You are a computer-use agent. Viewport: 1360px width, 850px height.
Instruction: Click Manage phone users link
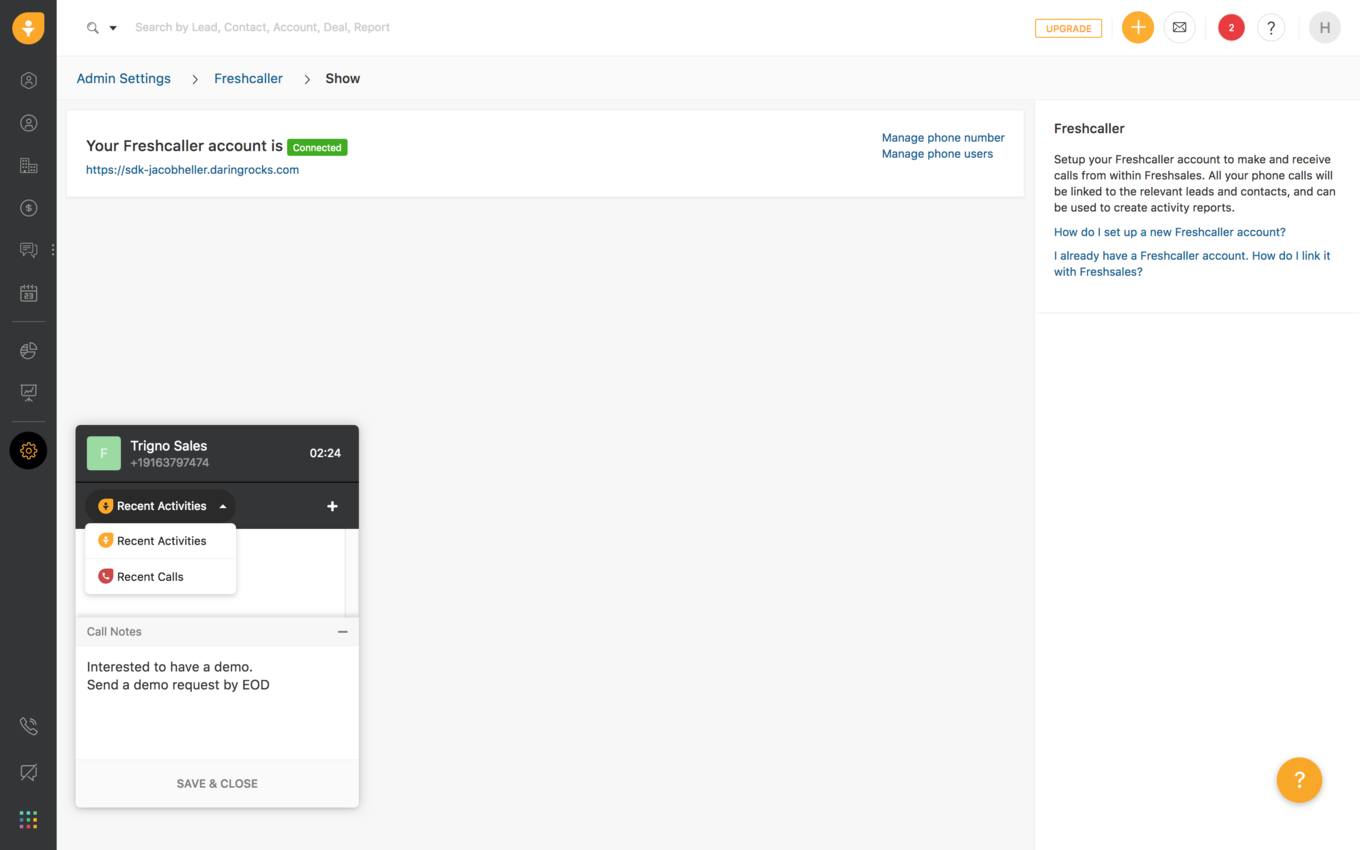(x=937, y=154)
